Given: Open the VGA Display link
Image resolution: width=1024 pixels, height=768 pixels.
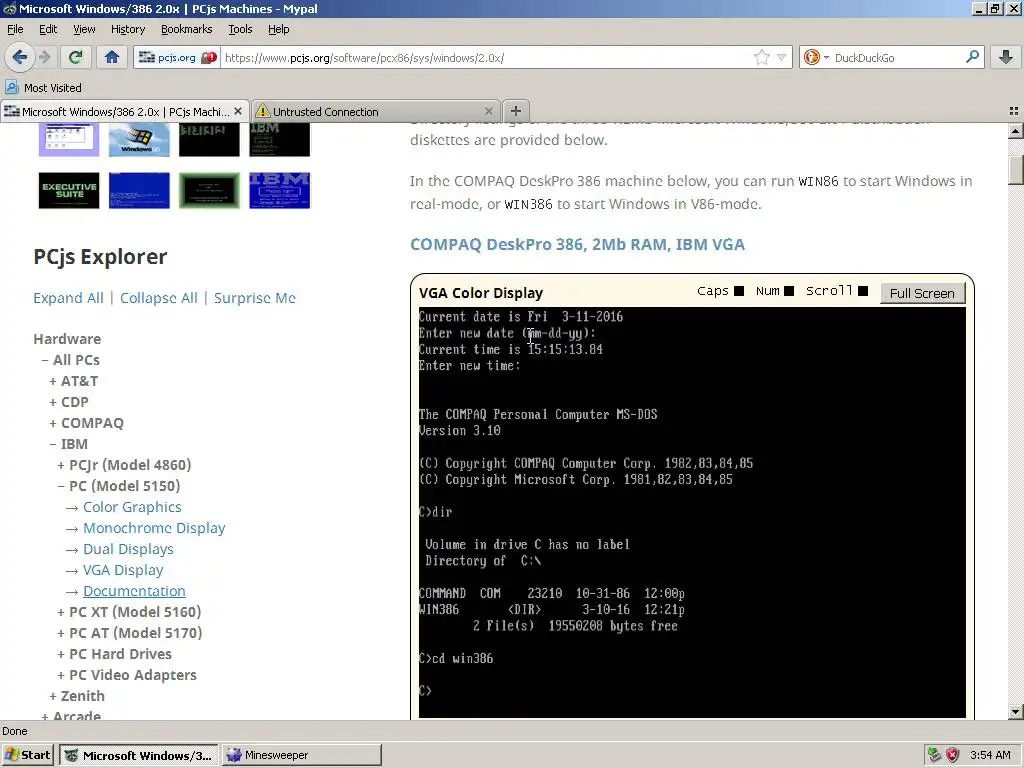Looking at the screenshot, I should 123,569.
